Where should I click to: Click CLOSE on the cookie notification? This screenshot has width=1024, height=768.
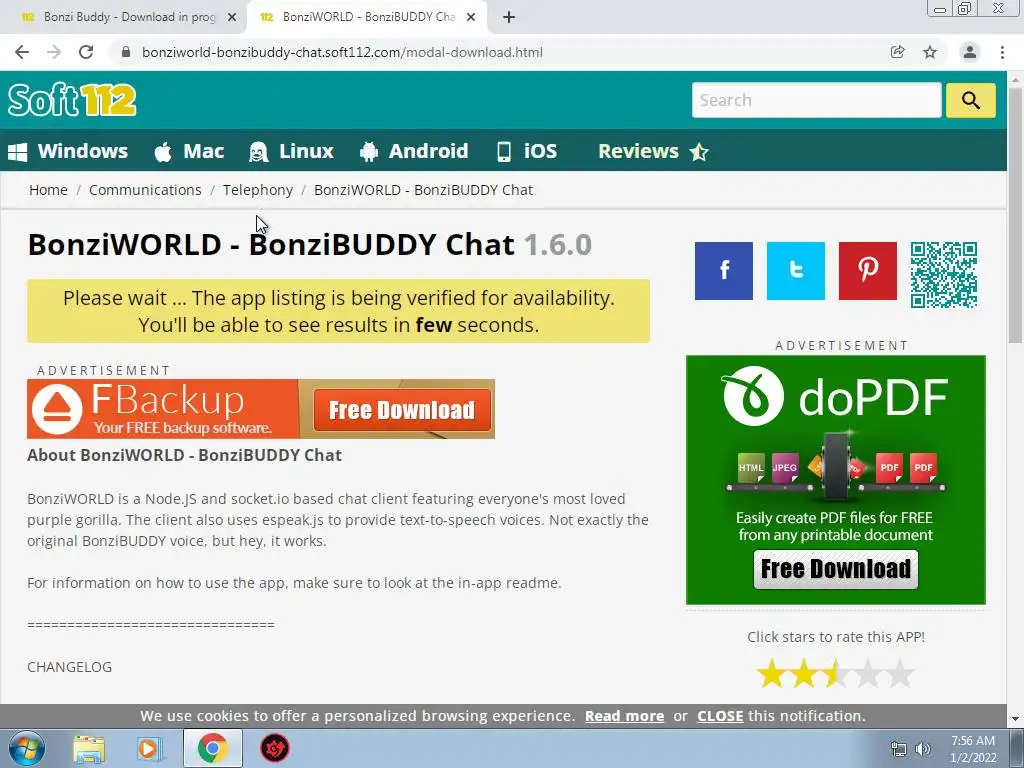tap(720, 716)
